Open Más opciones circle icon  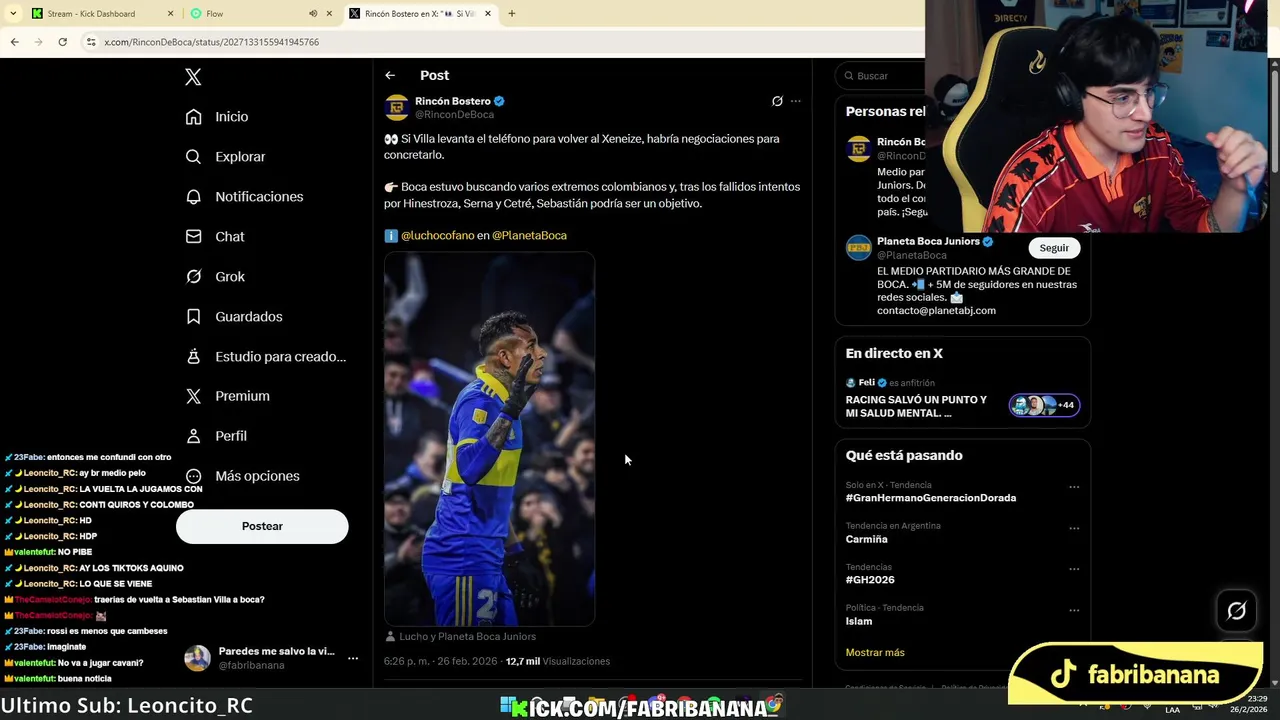click(194, 476)
